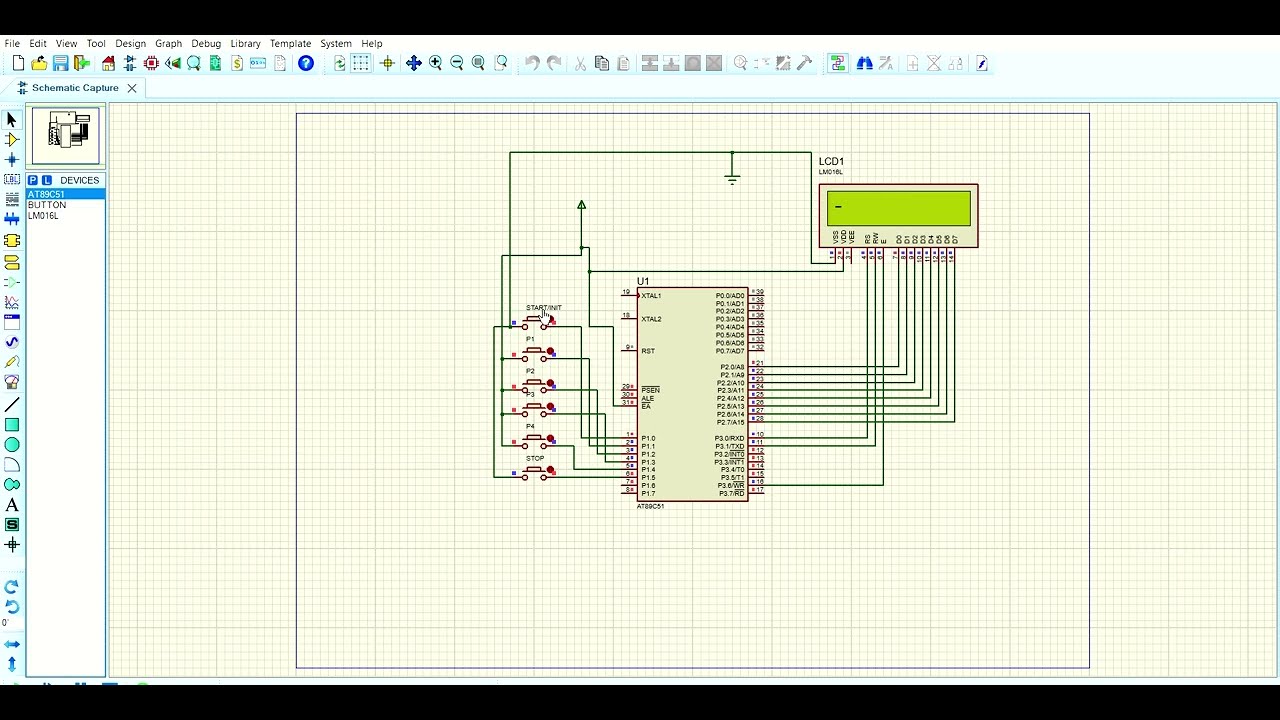Select the 2D symbol S tool
Viewport: 1280px width, 720px height.
point(12,525)
